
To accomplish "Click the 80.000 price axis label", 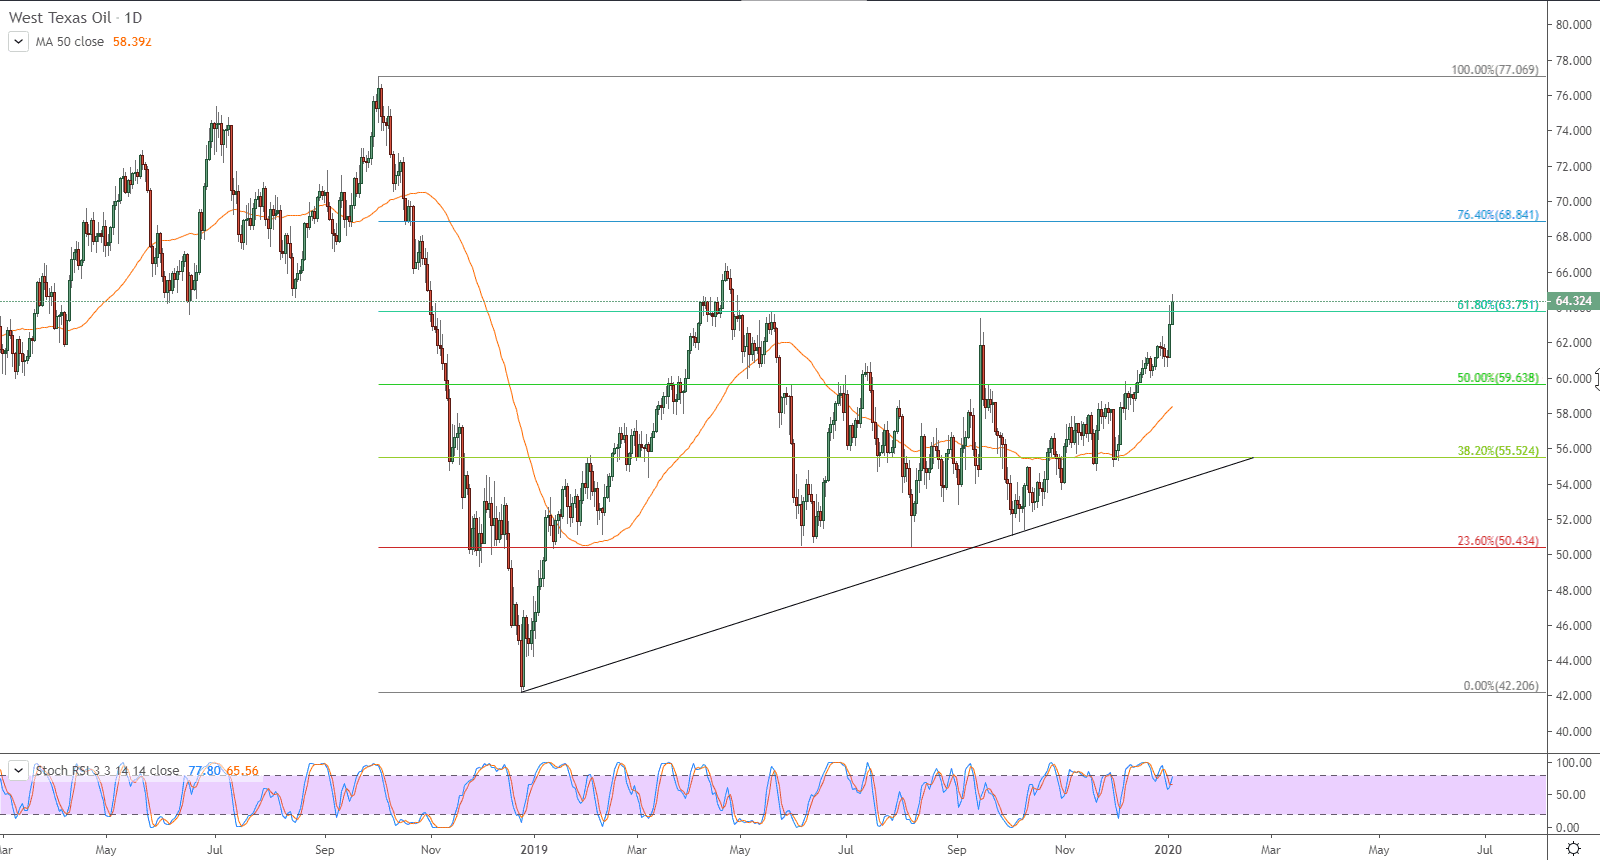I will [x=1574, y=25].
